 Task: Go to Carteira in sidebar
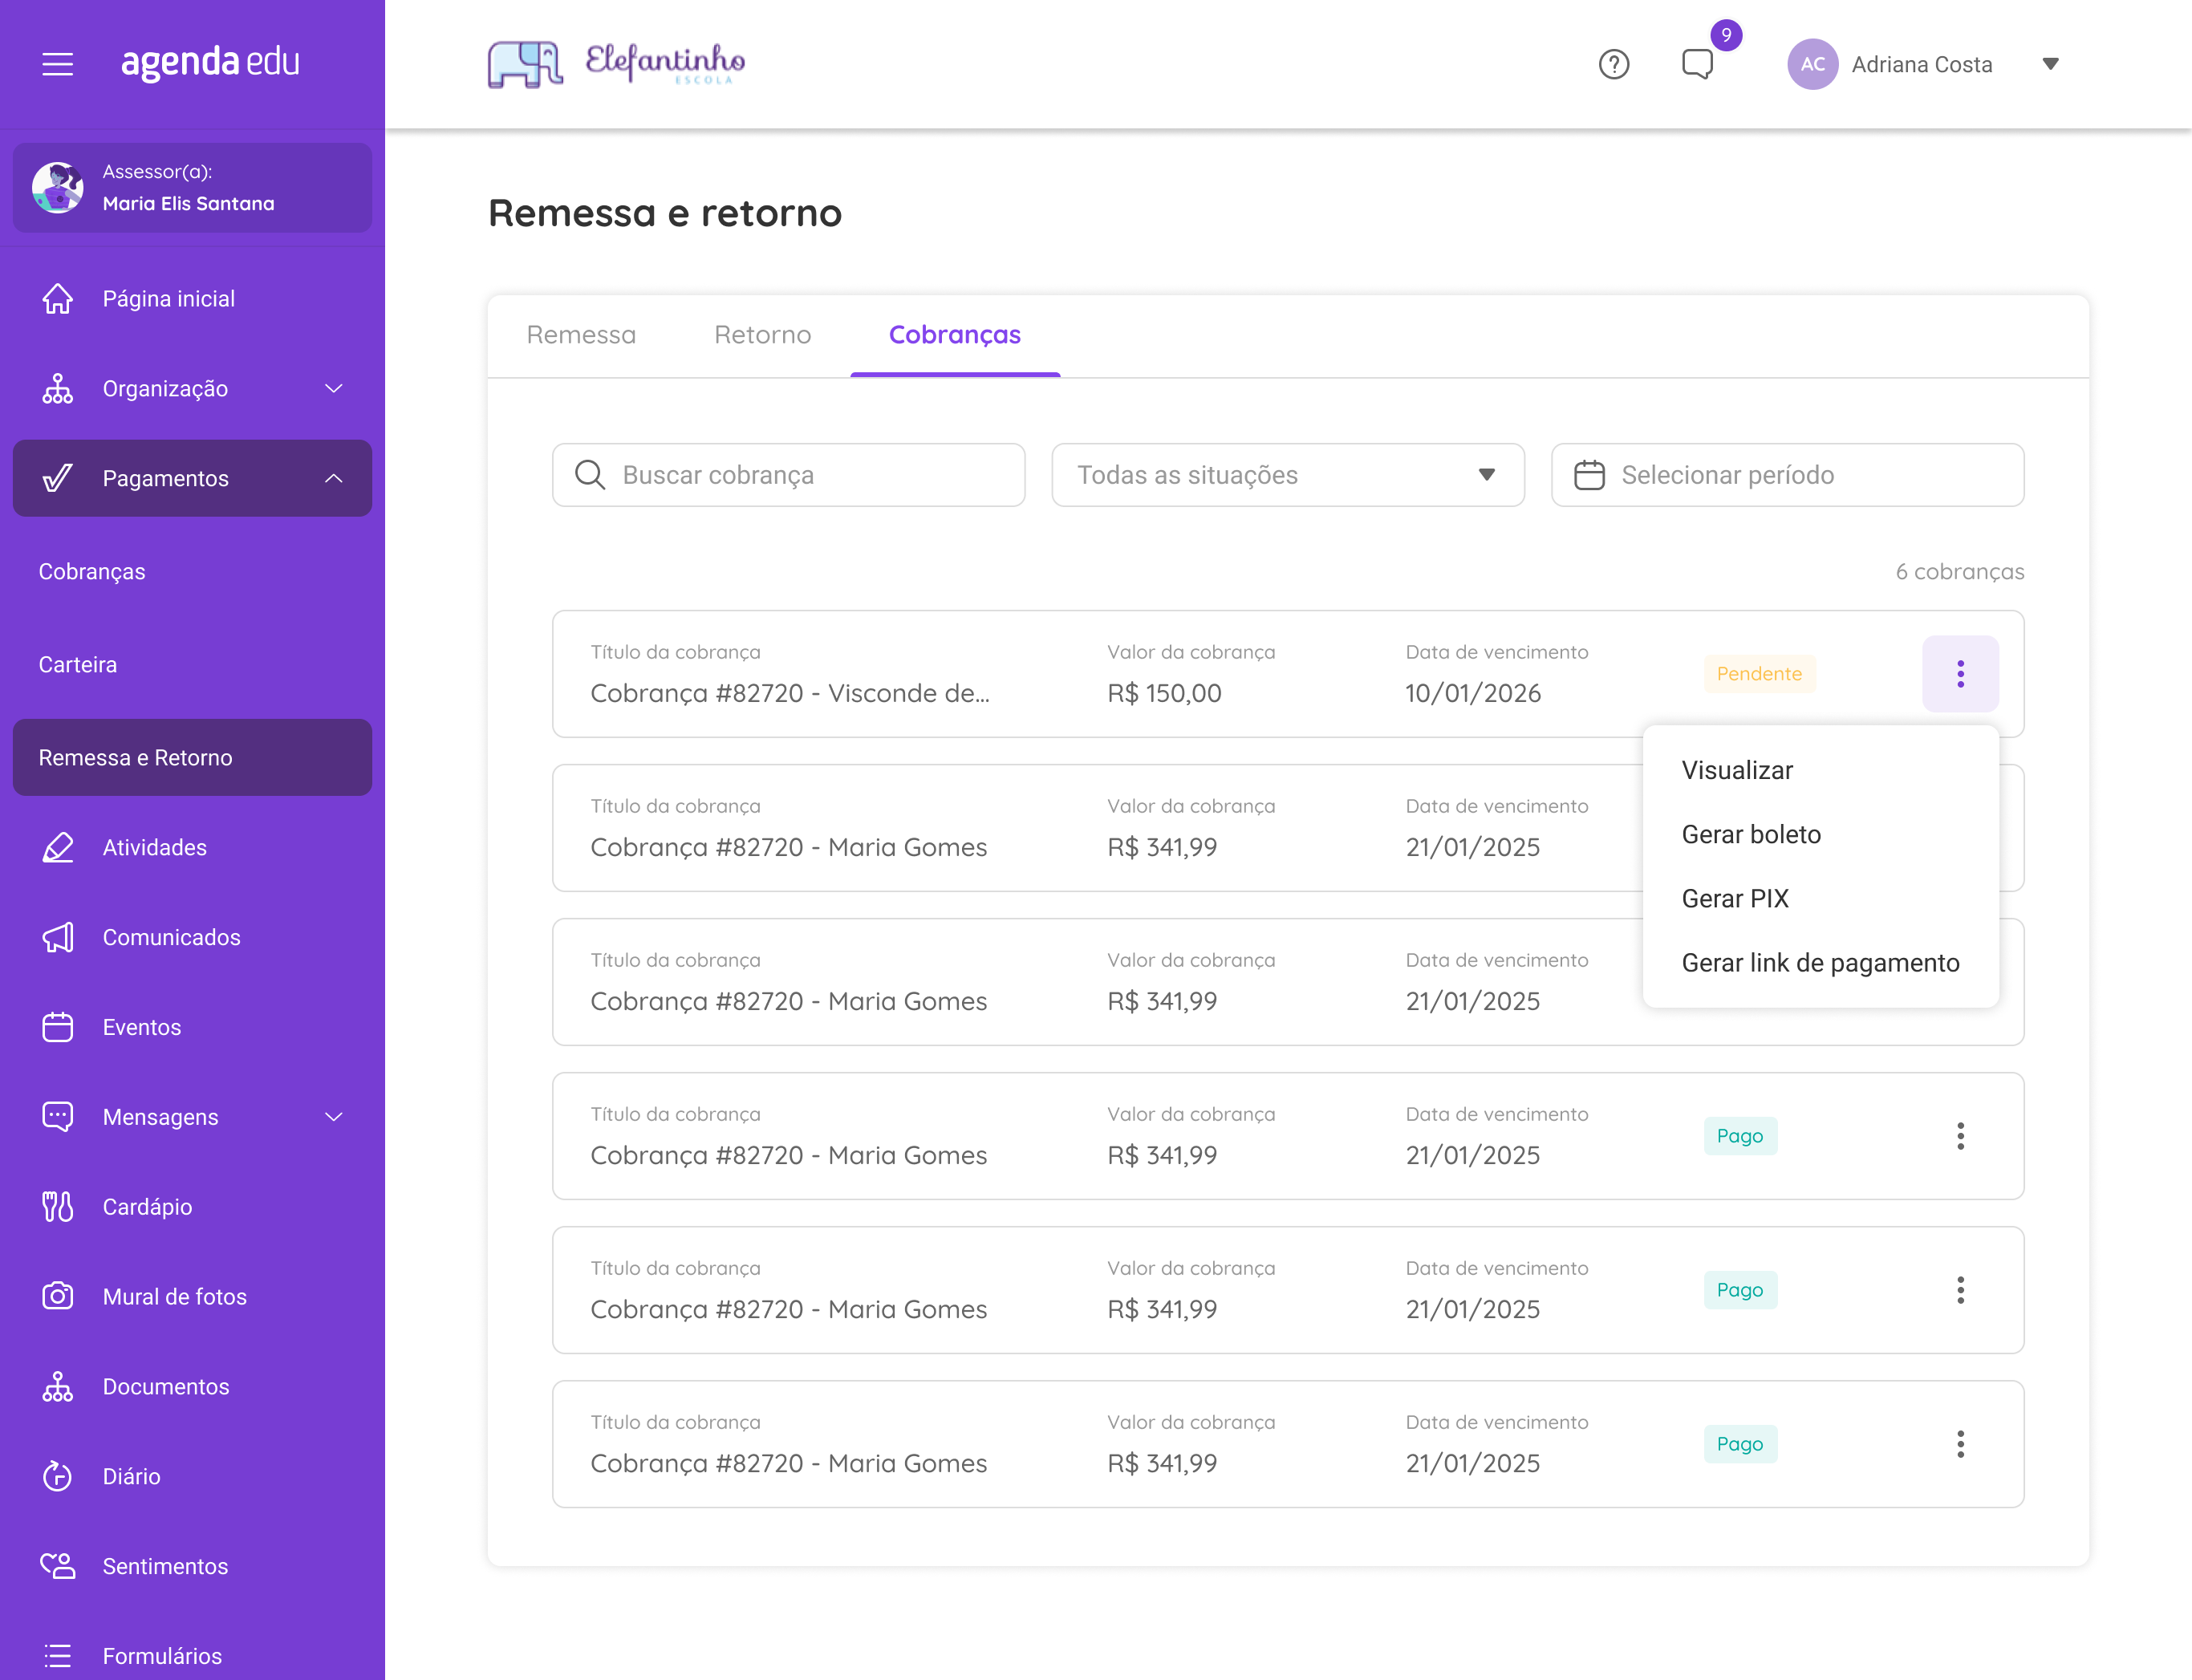click(x=78, y=664)
